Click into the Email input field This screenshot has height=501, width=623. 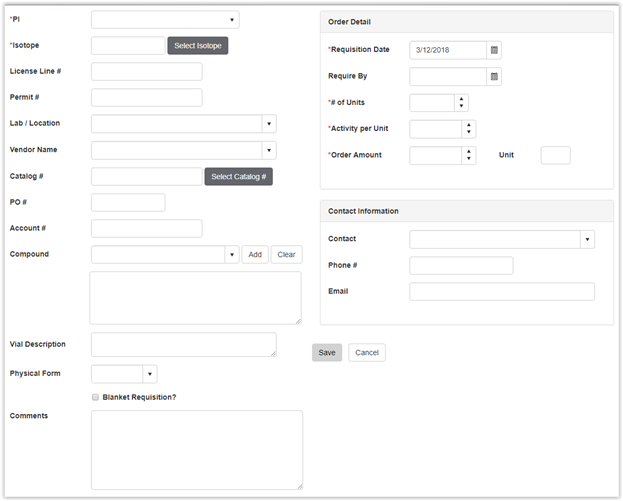click(x=502, y=292)
